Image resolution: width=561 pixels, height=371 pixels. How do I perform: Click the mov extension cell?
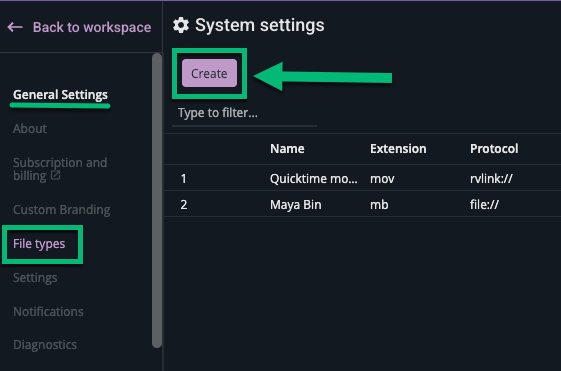click(382, 178)
